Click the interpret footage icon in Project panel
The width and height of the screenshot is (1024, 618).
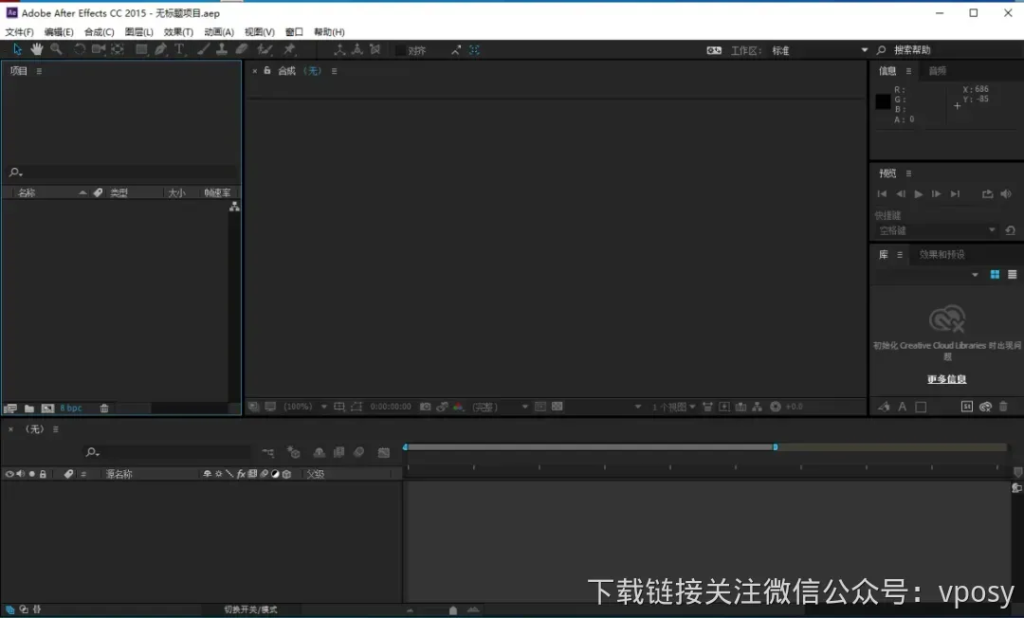10,408
